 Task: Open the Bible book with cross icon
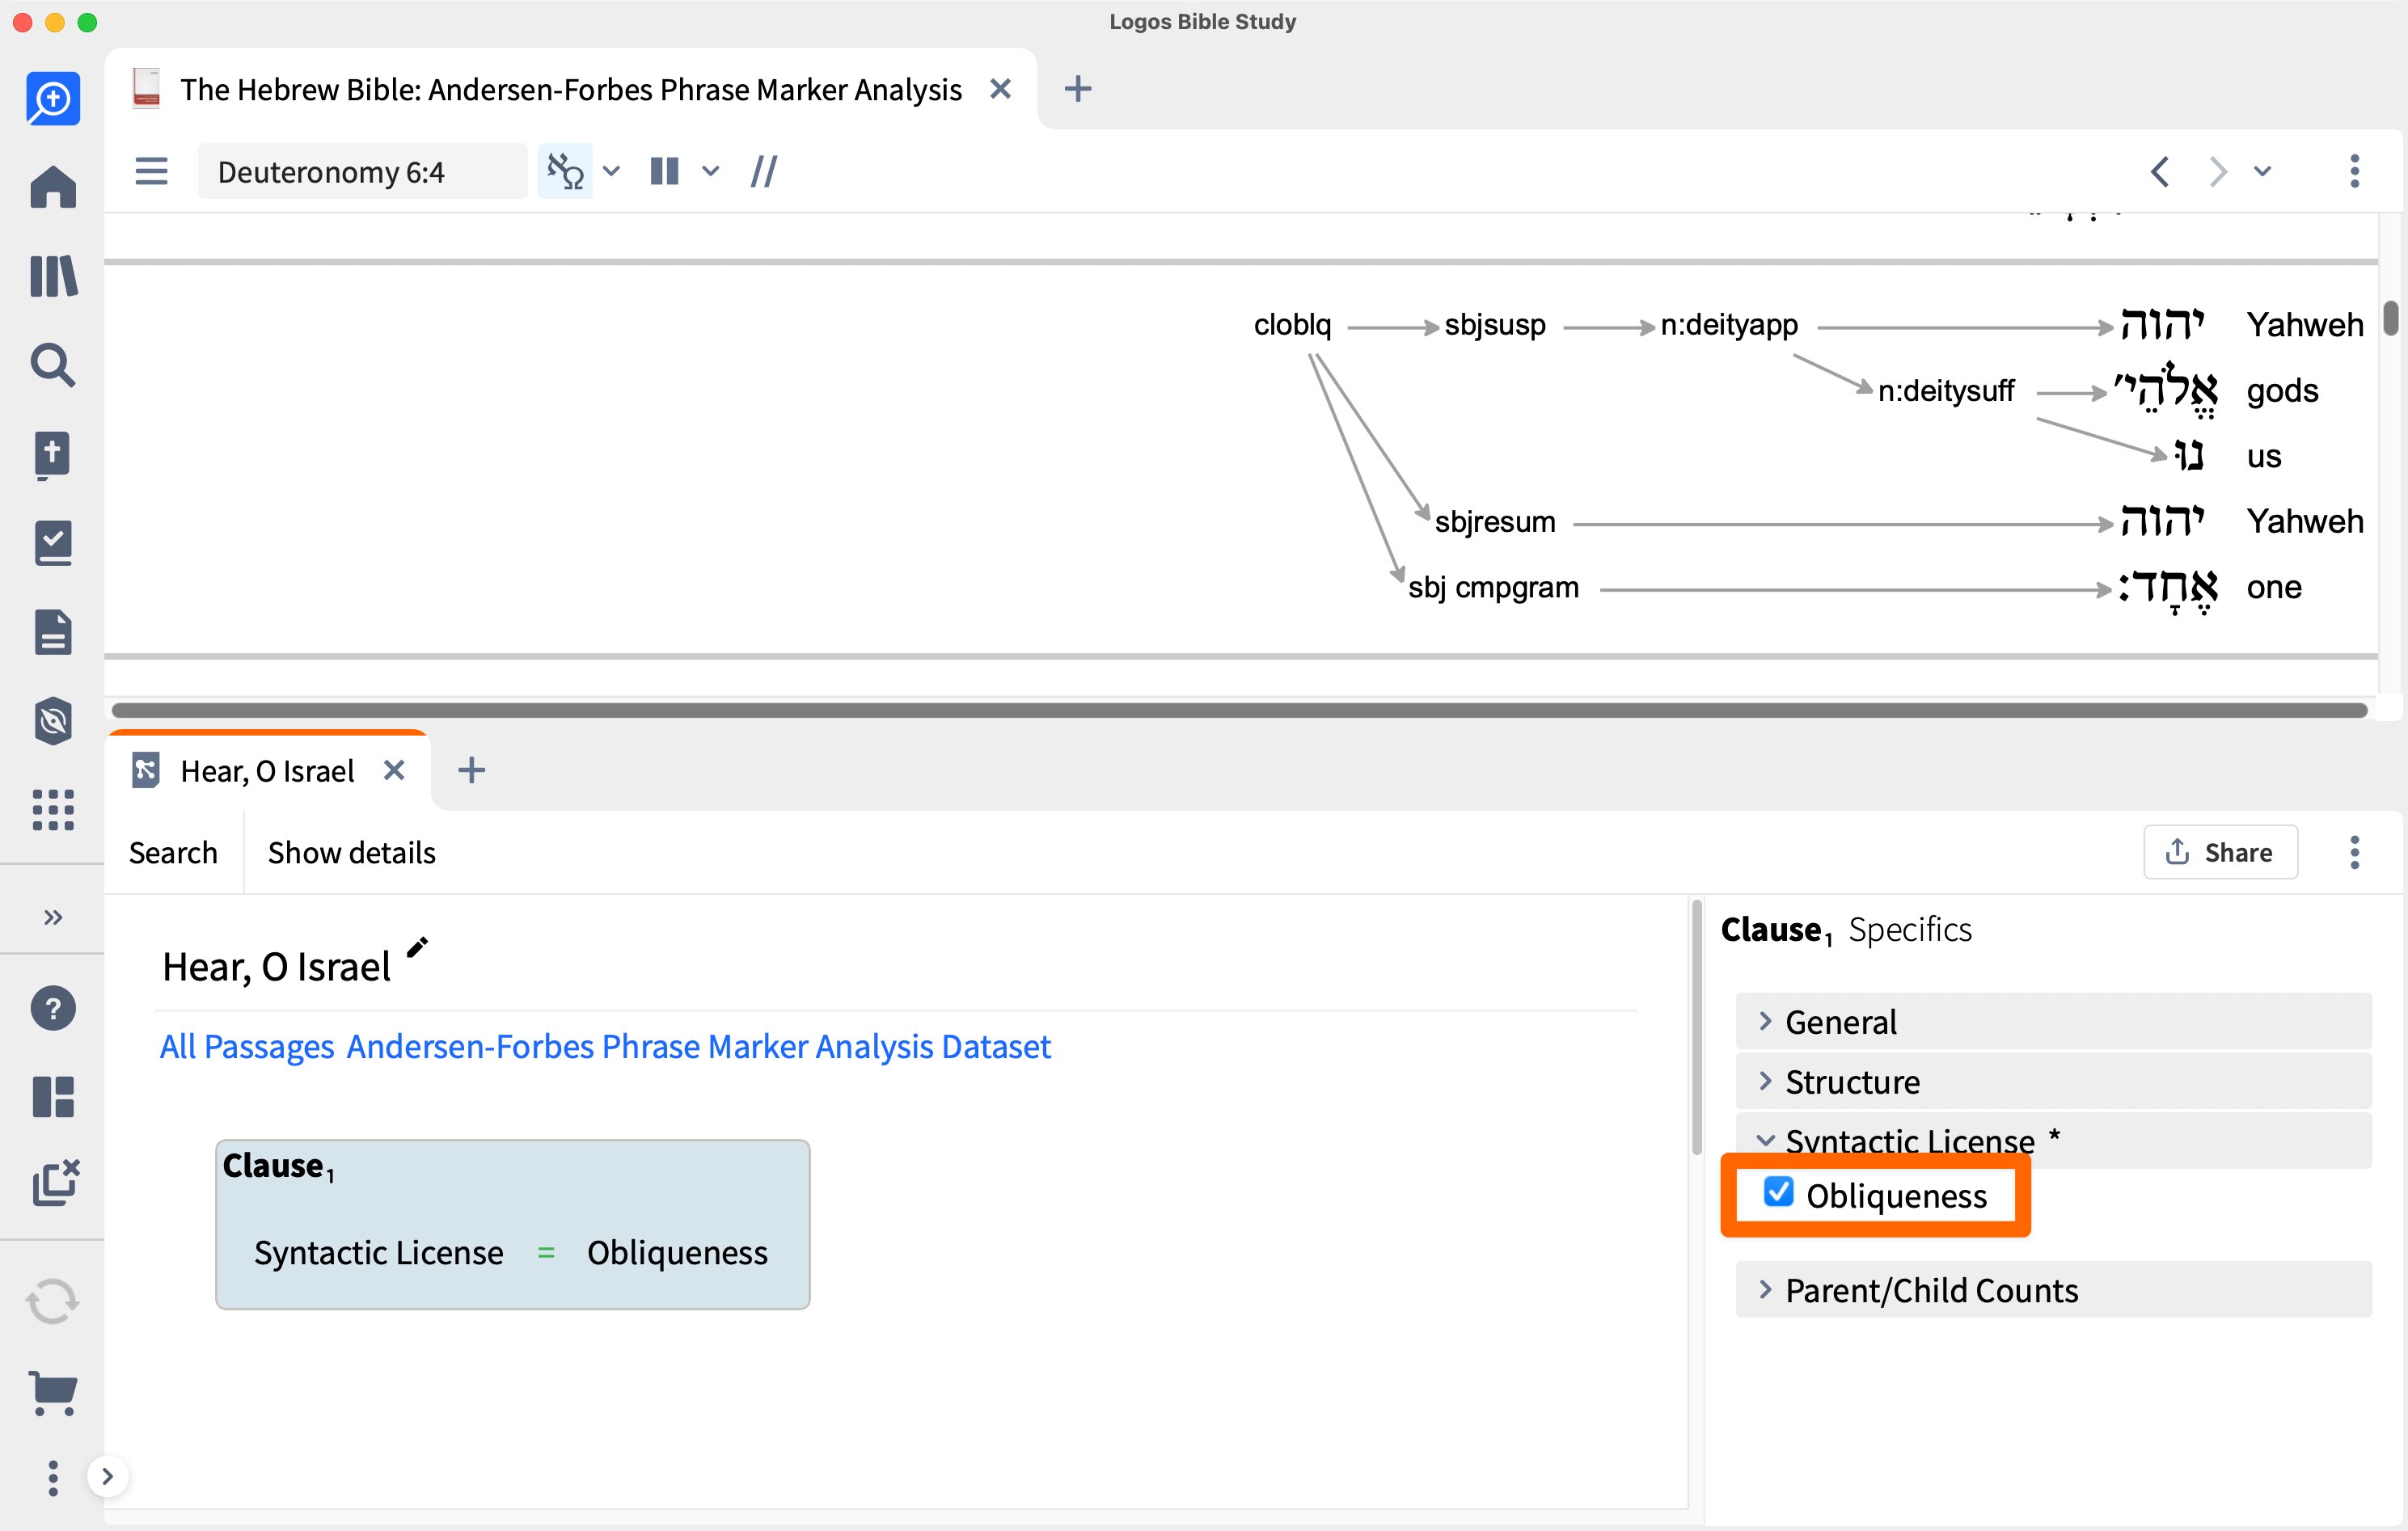[53, 455]
